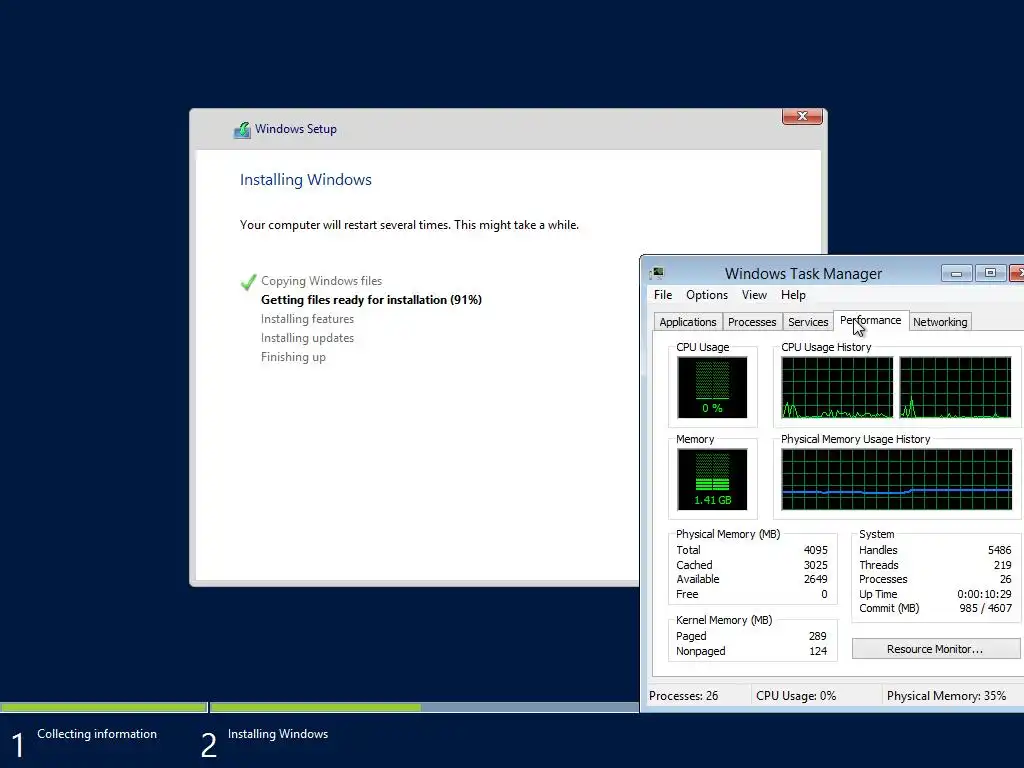The width and height of the screenshot is (1024, 768).
Task: Open the File menu in Task Manager
Action: (x=662, y=295)
